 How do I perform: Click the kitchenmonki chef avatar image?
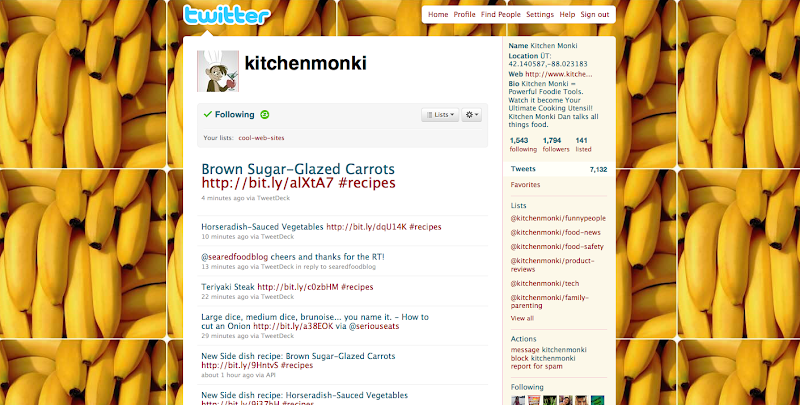point(218,71)
